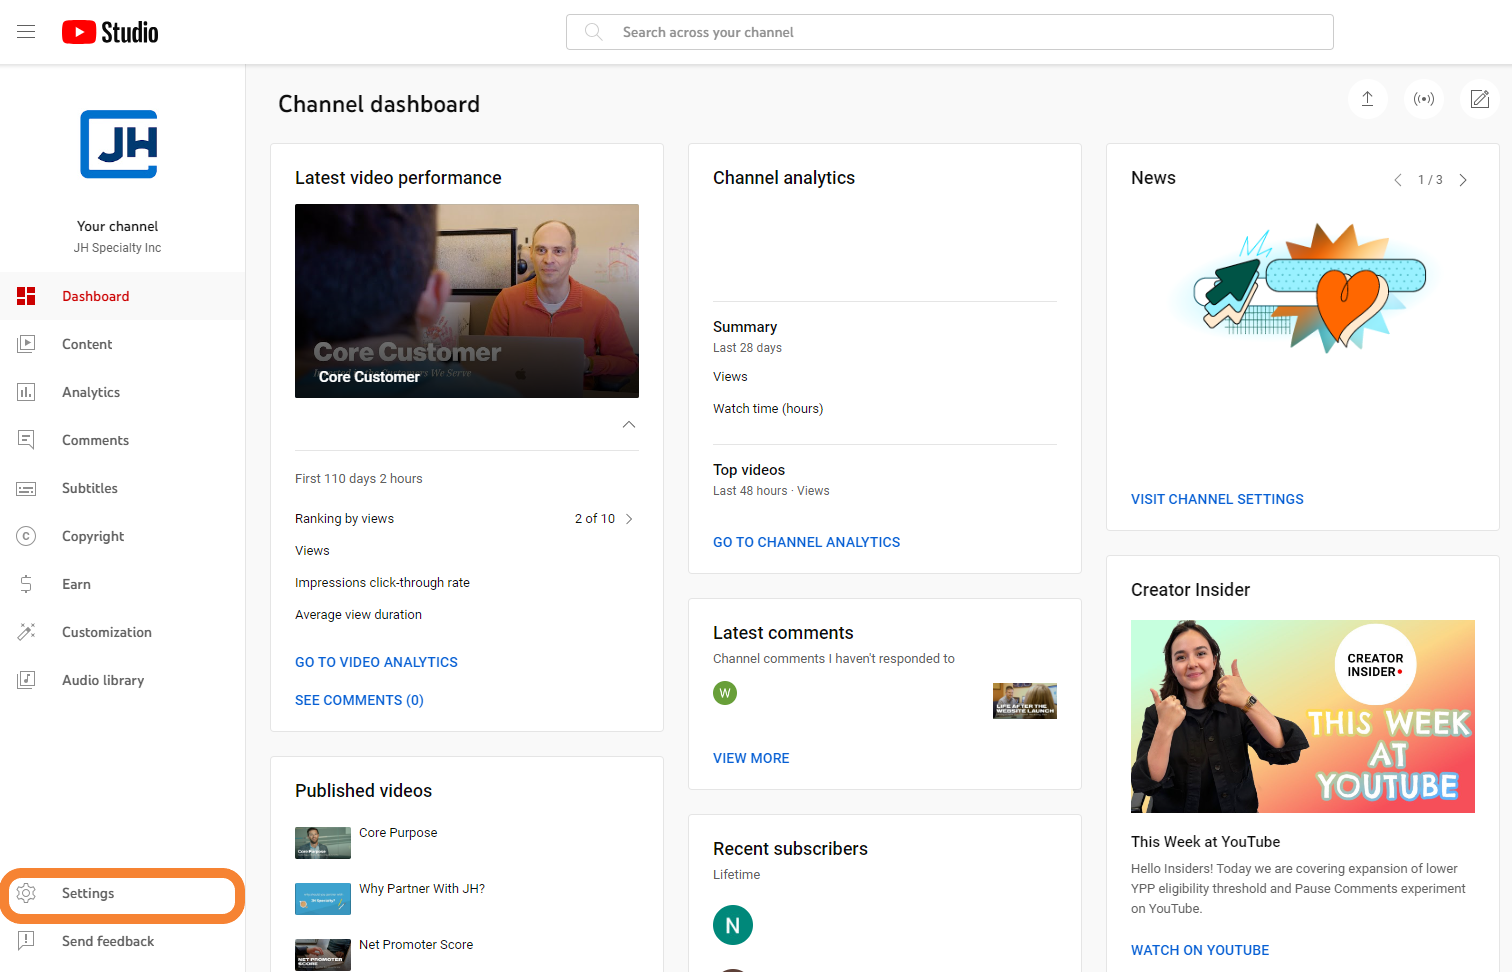Click GO TO VIDEO ANALYTICS link

376,662
